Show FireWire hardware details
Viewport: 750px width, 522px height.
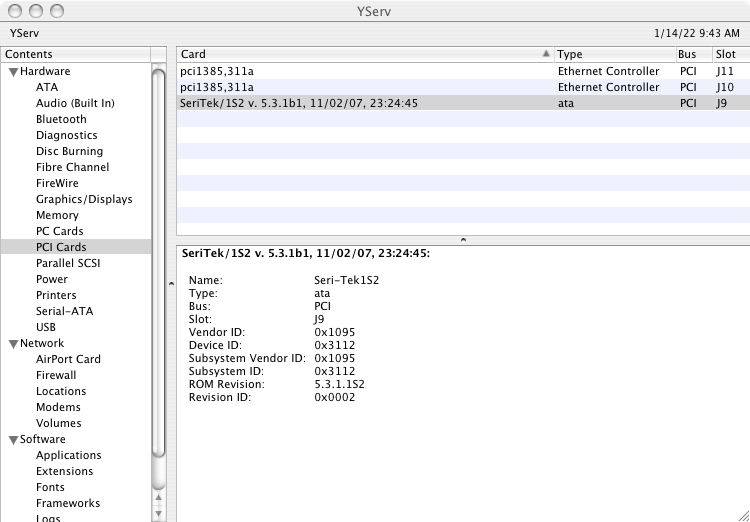pos(57,183)
